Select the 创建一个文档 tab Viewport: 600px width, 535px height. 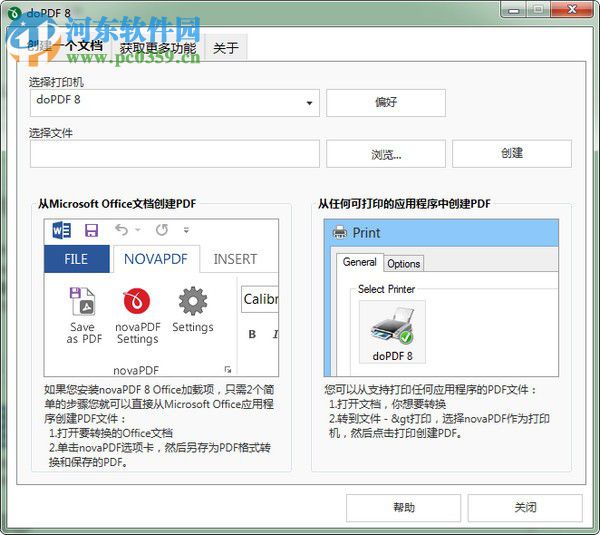click(64, 46)
